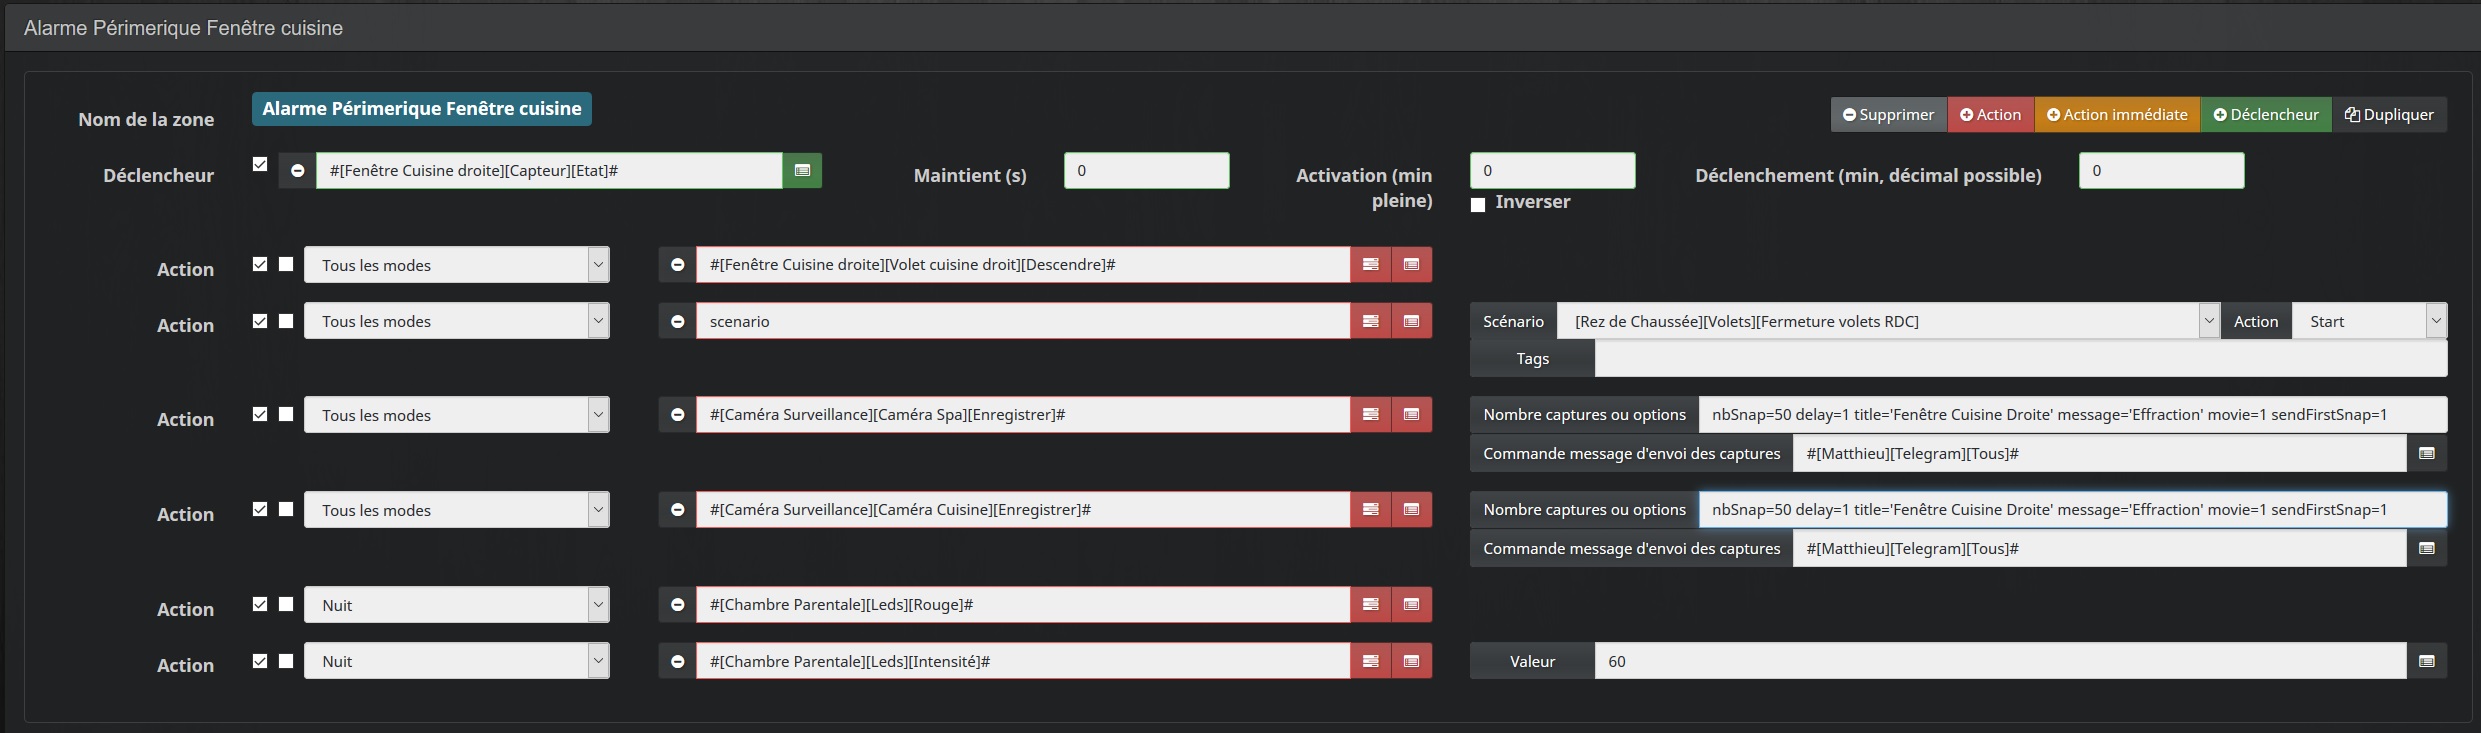Add an Action immédiate with the orange button
Viewport: 2481px width, 733px height.
tap(2118, 114)
